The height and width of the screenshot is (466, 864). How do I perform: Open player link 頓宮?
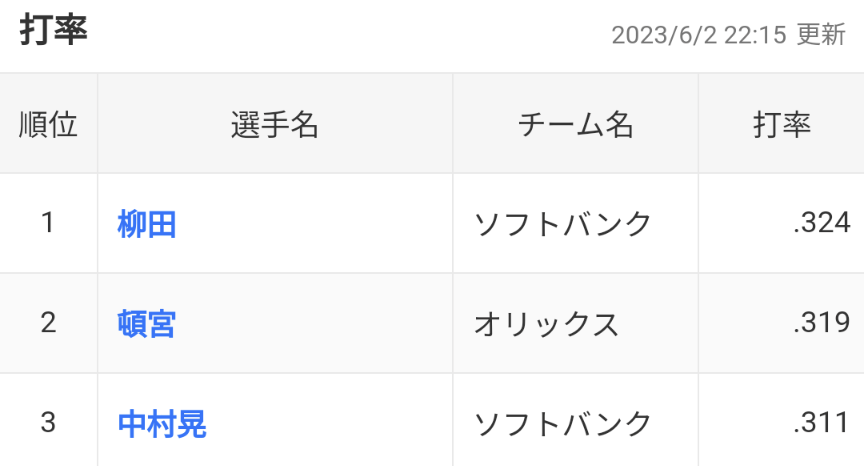pyautogui.click(x=147, y=324)
